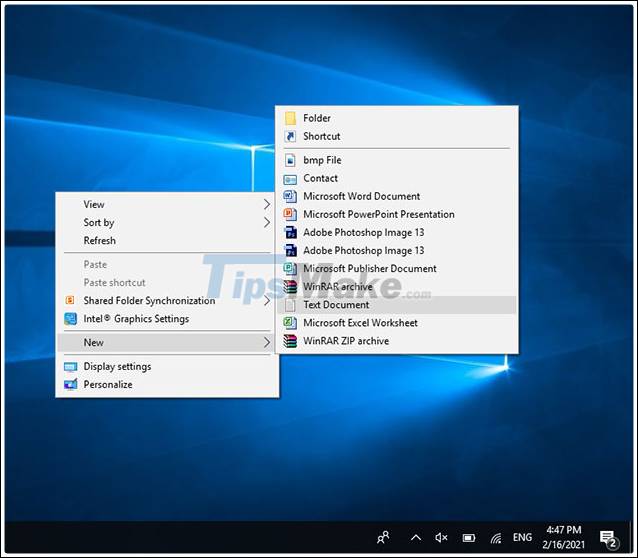638x558 pixels.
Task: Click the muted volume speaker icon
Action: pyautogui.click(x=441, y=538)
